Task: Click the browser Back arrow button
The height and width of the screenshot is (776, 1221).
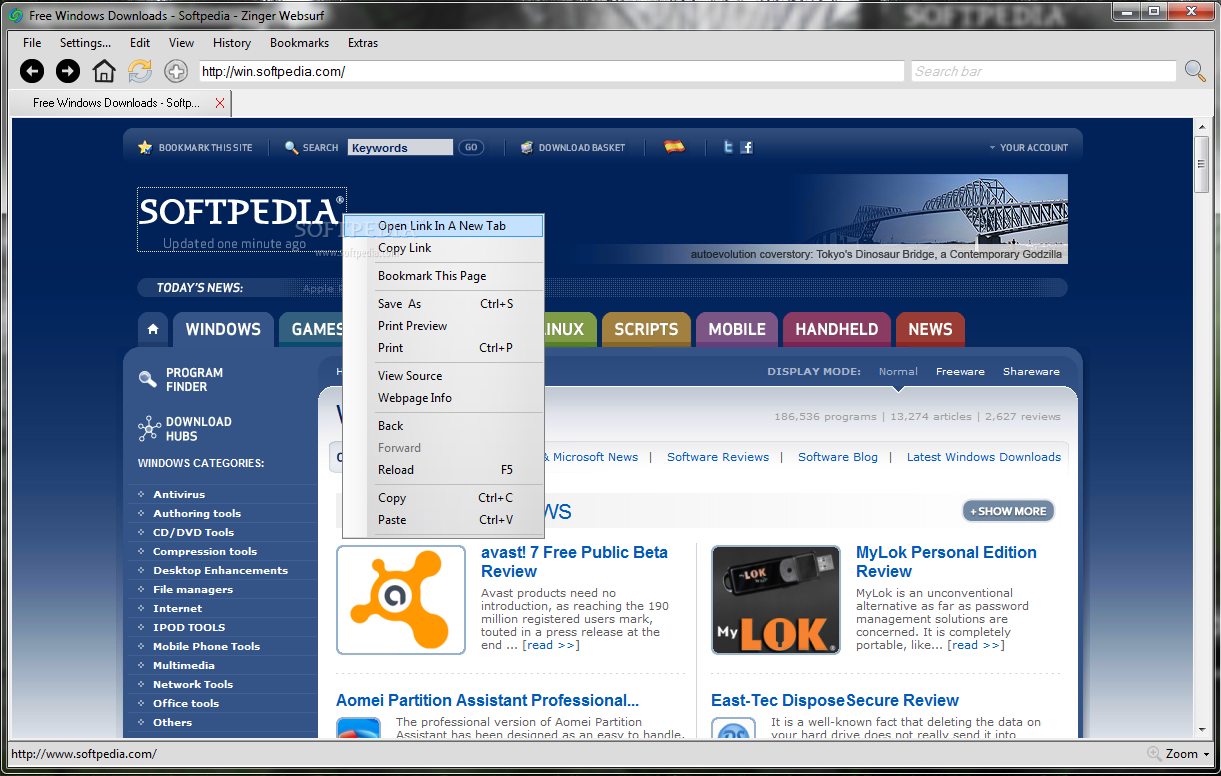Action: click(x=32, y=71)
